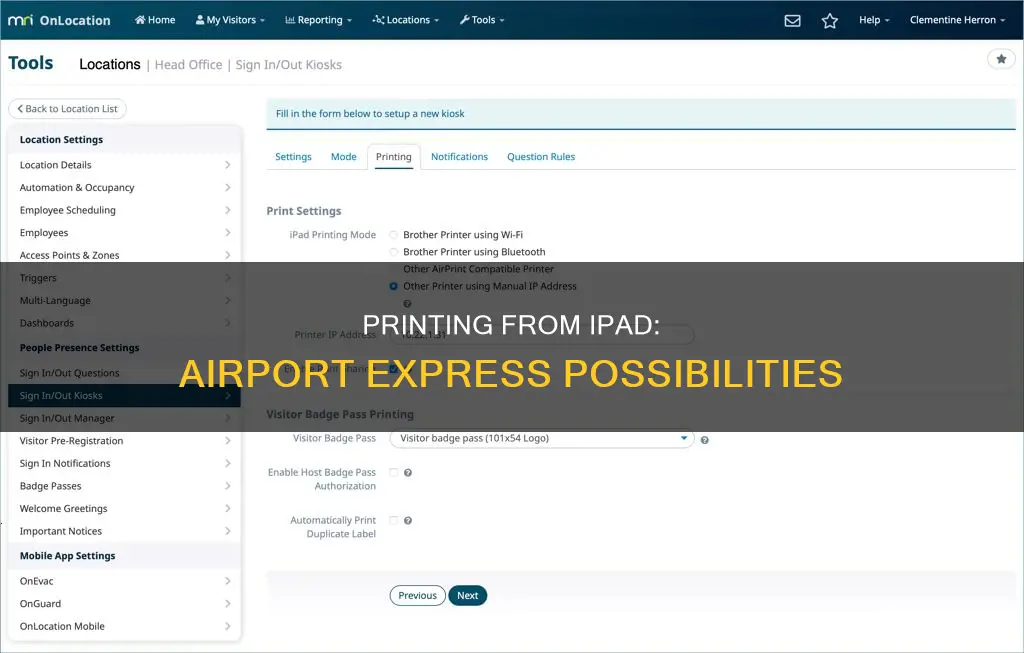This screenshot has width=1024, height=653.
Task: Open Visitor Pre-Registration in sidebar
Action: click(x=124, y=441)
